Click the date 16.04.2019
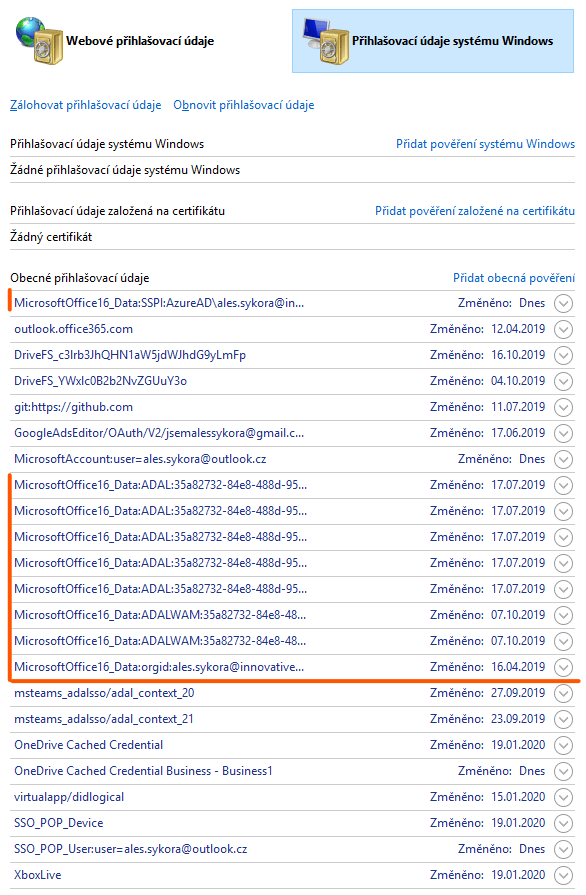586x895 pixels. (x=518, y=667)
